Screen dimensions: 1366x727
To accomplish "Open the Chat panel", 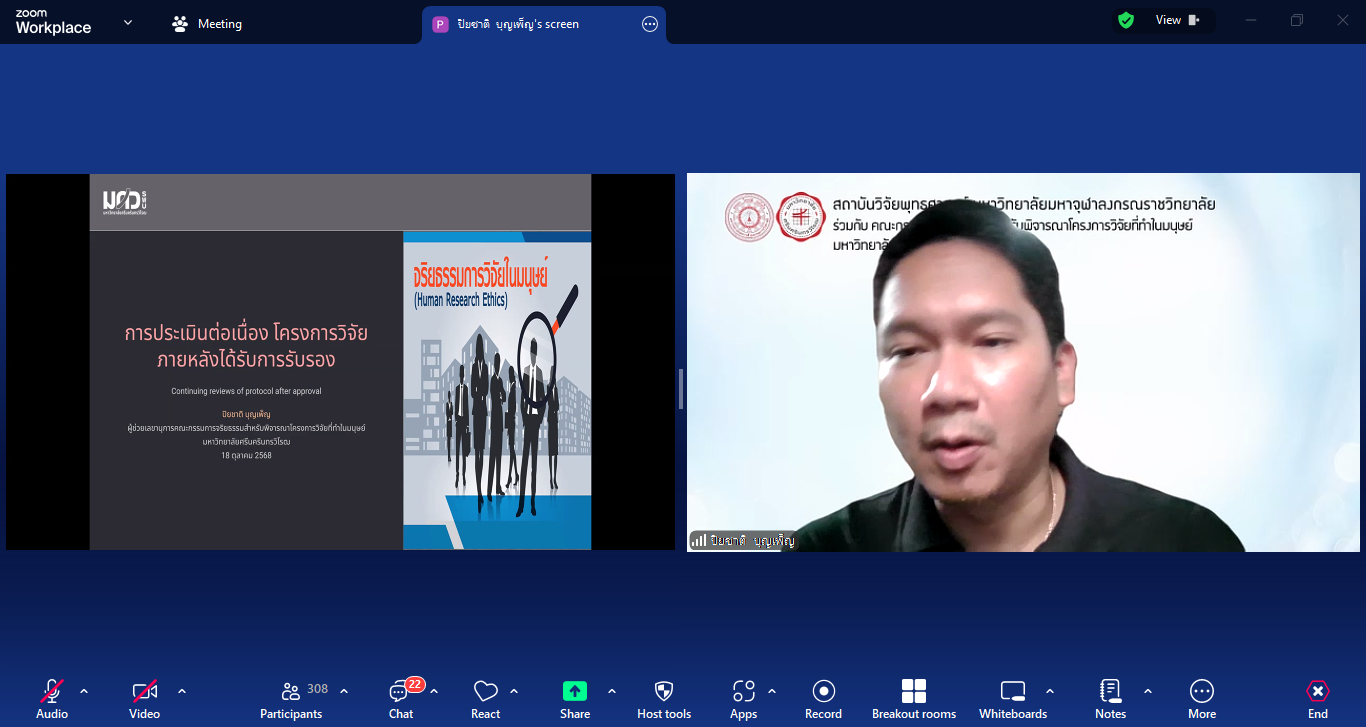I will coord(401,698).
